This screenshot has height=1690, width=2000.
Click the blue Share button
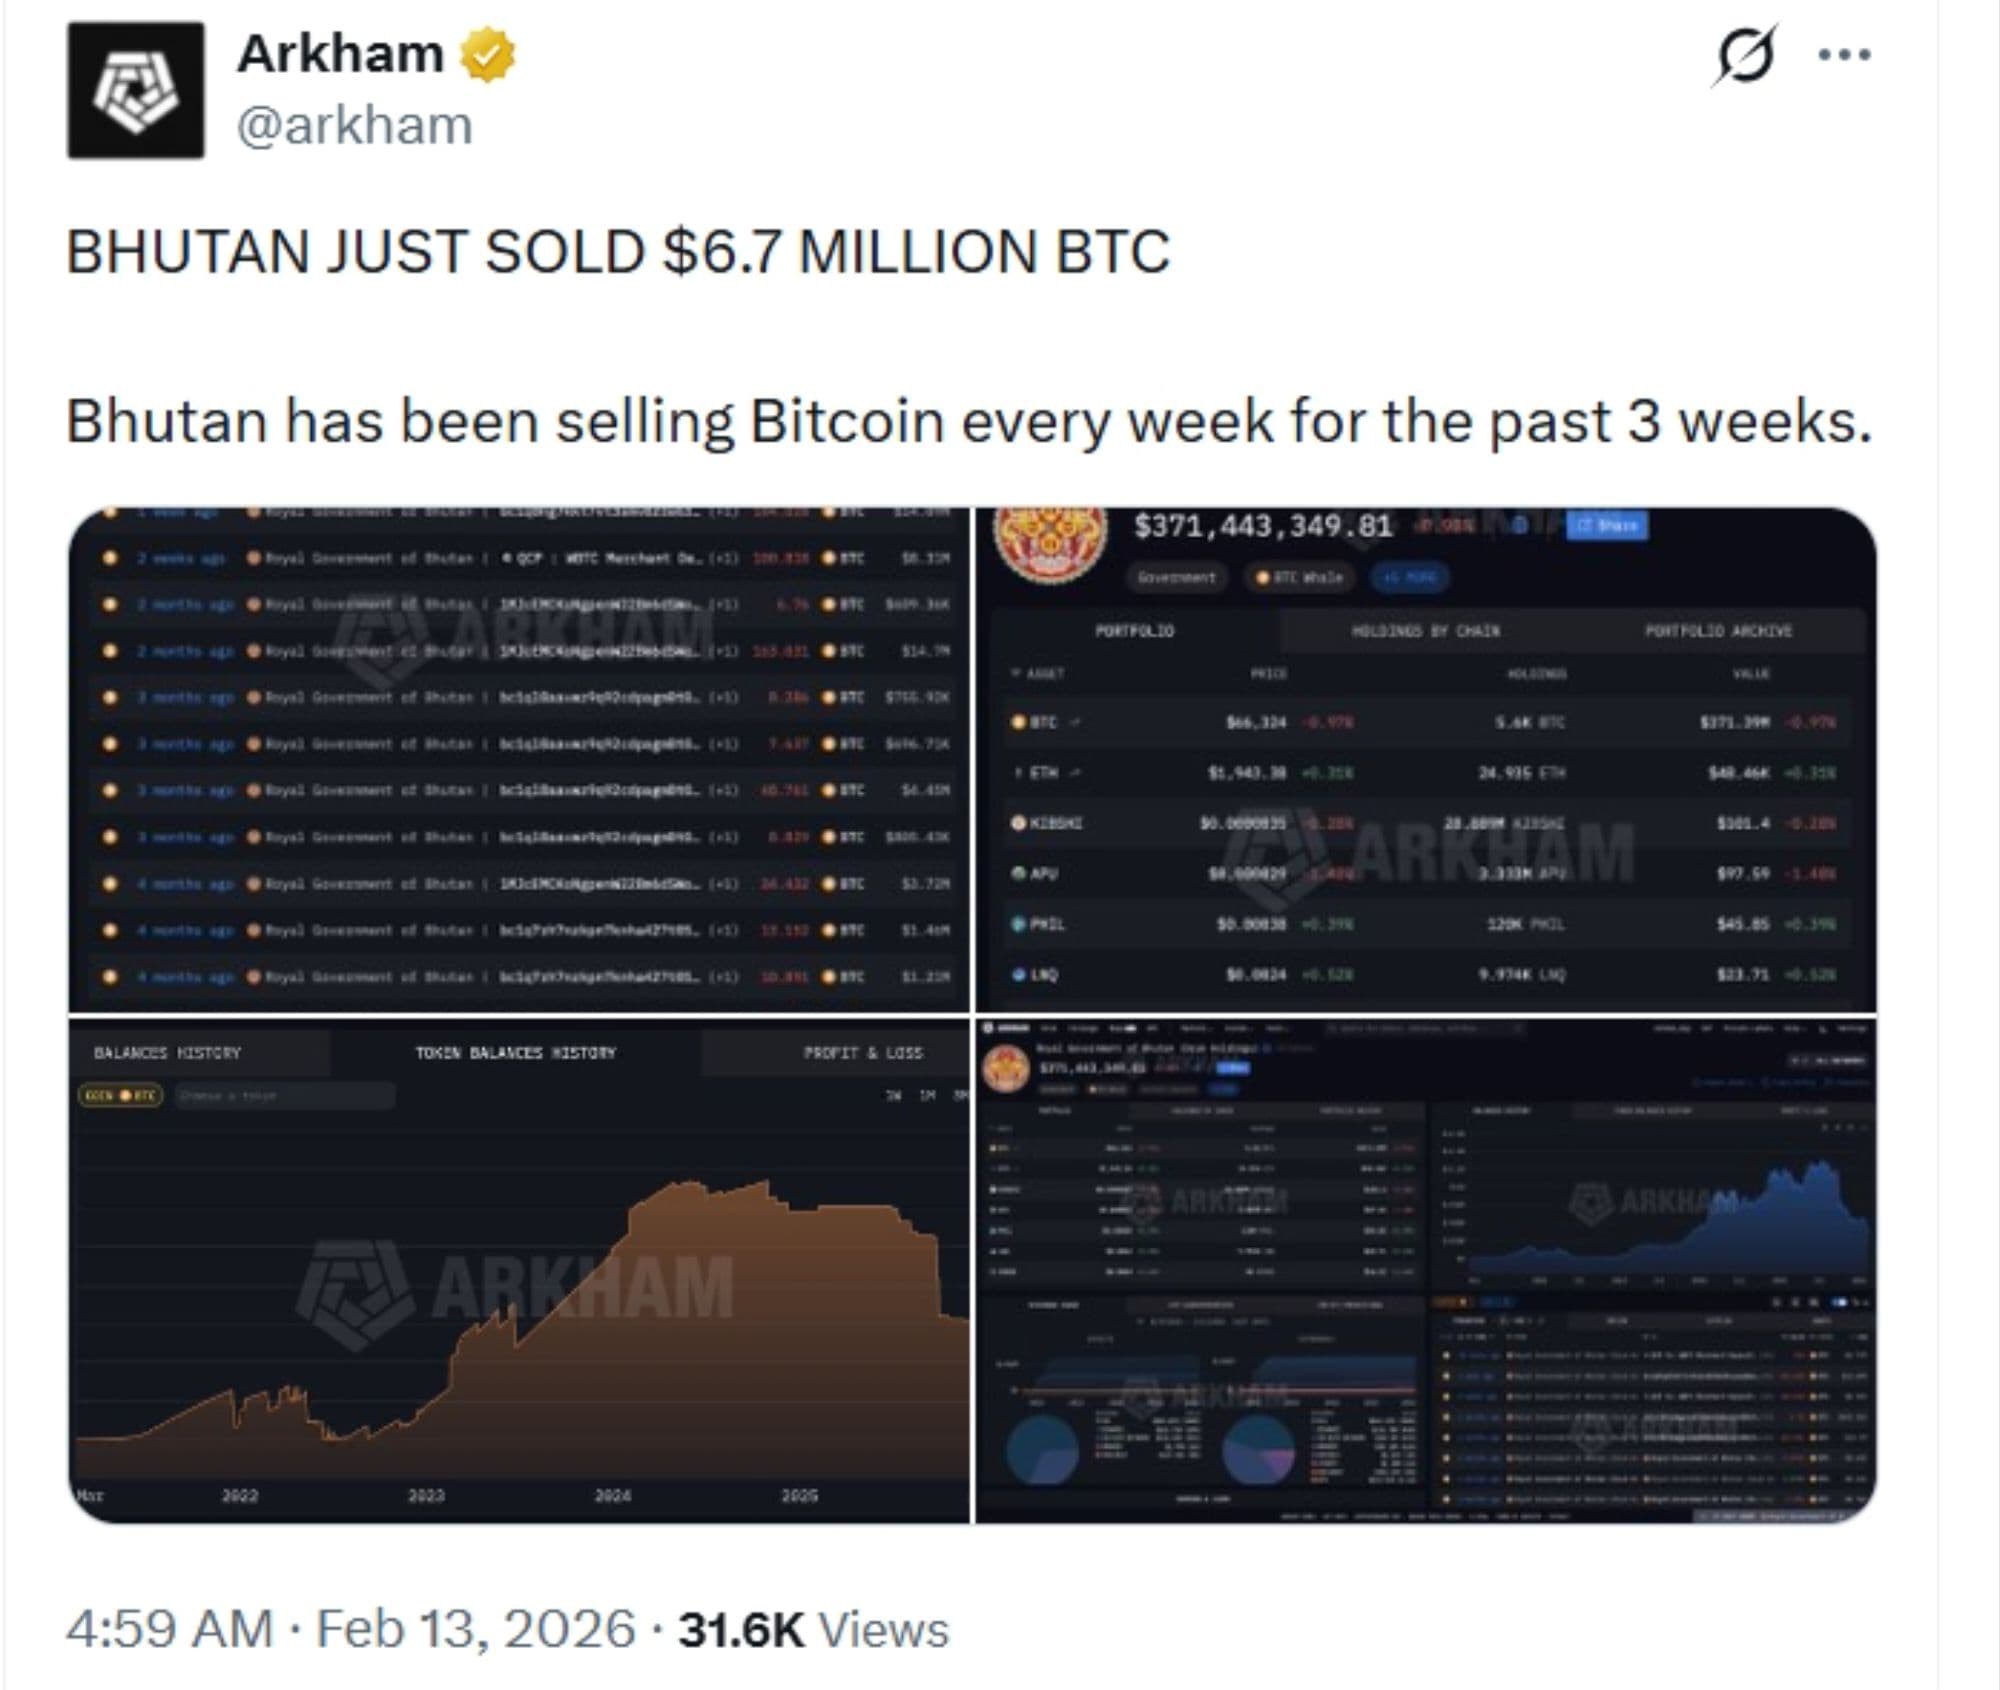pyautogui.click(x=1608, y=525)
